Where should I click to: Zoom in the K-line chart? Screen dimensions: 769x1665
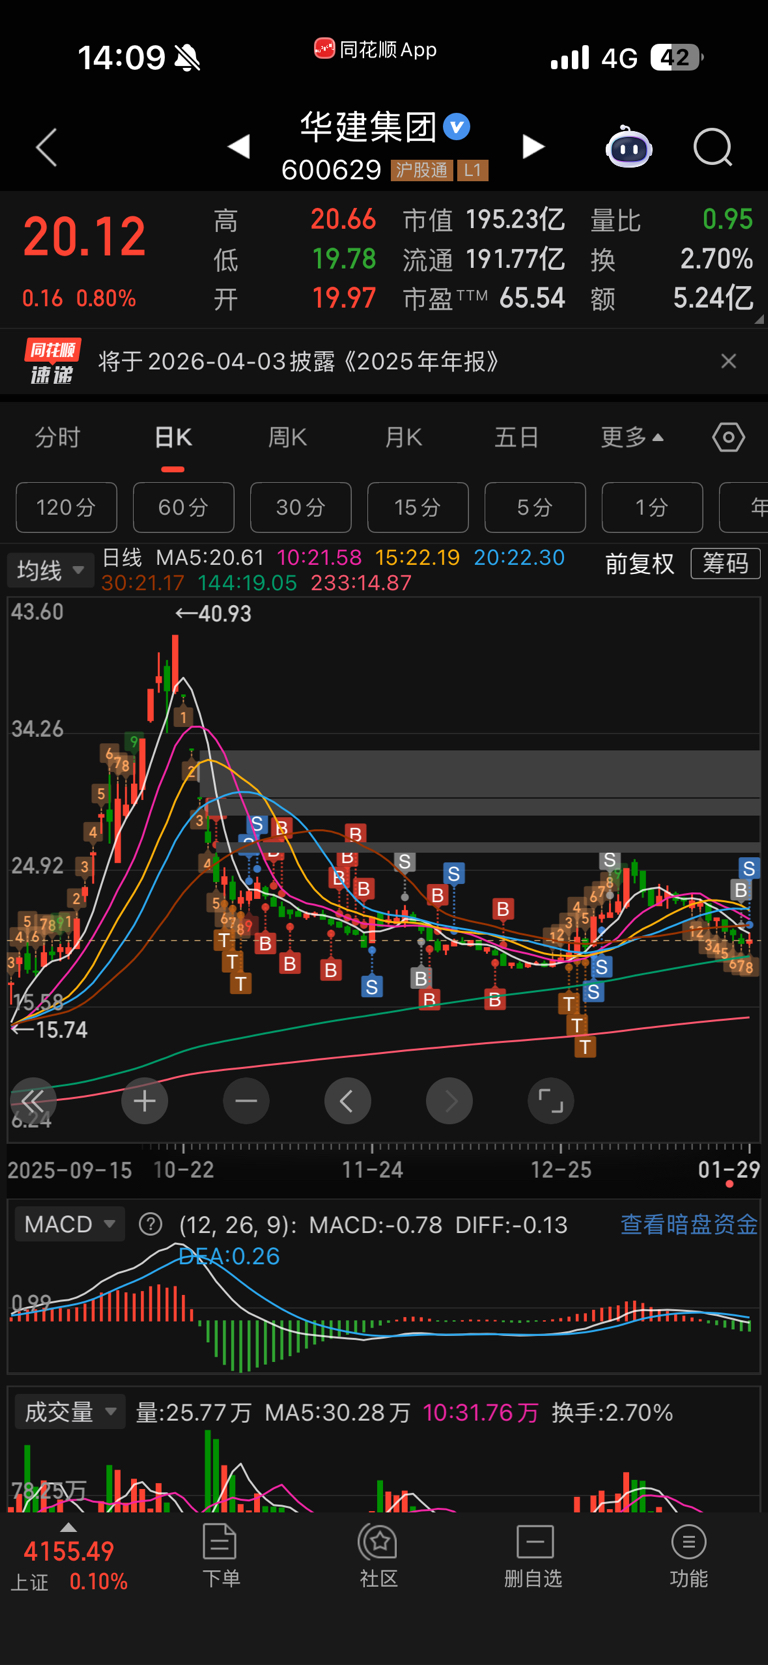point(145,1101)
